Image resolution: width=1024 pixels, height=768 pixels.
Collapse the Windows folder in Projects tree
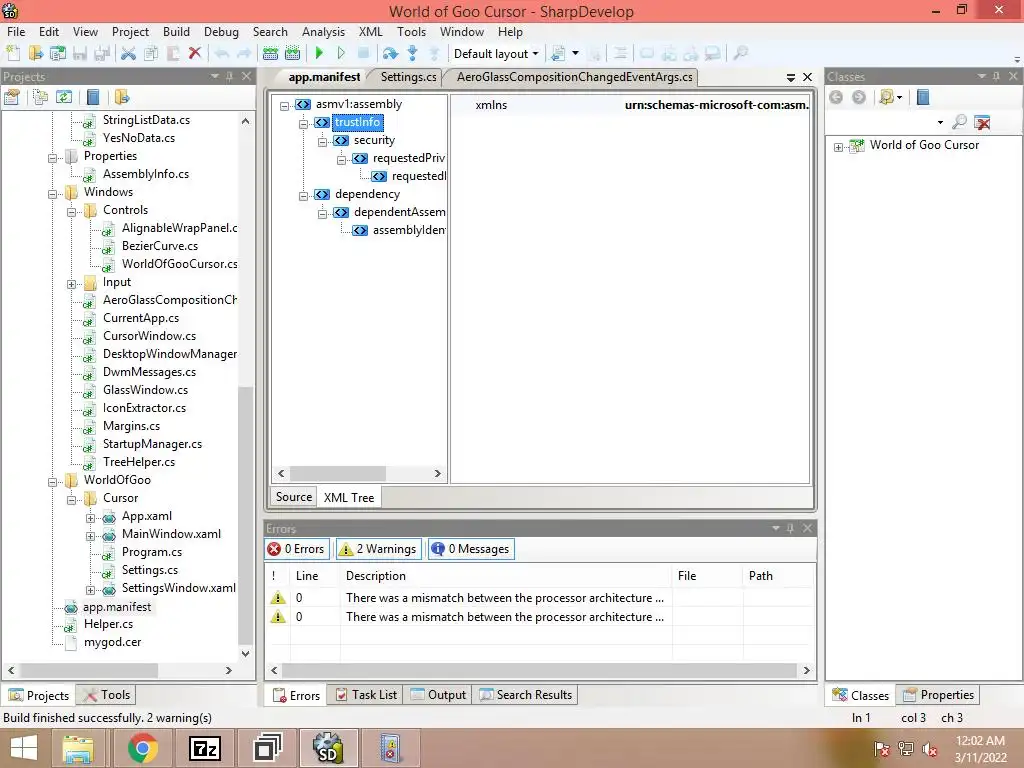[x=52, y=193]
